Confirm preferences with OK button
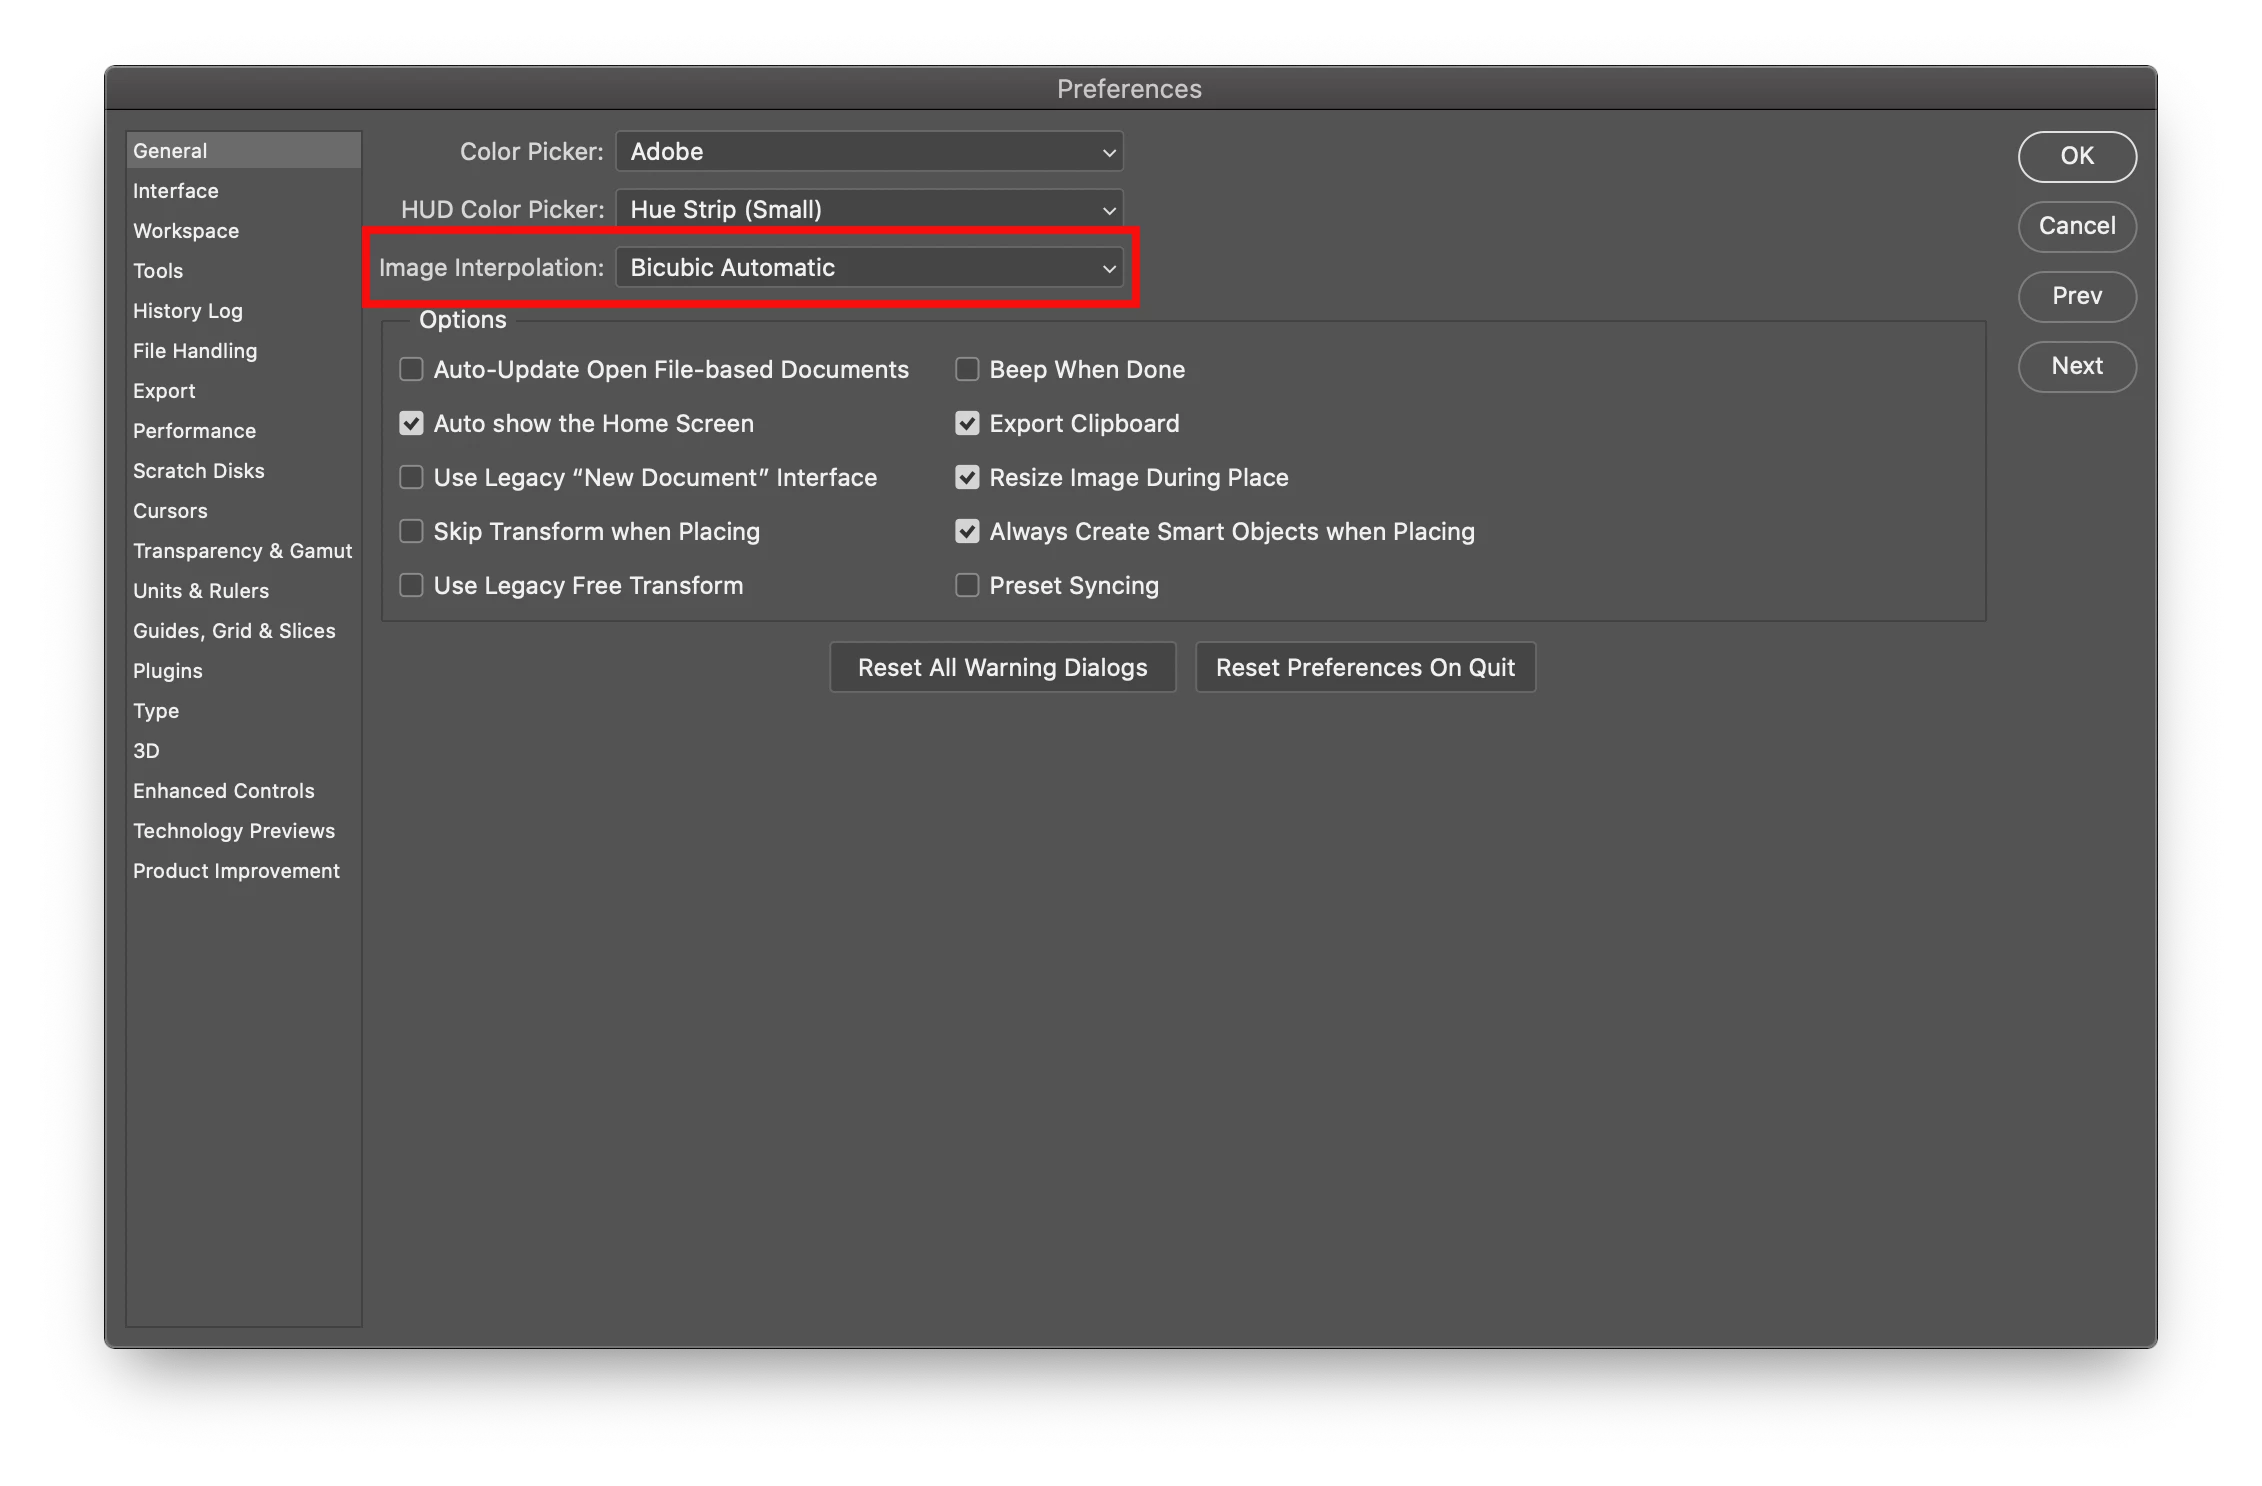This screenshot has width=2262, height=1486. point(2077,156)
